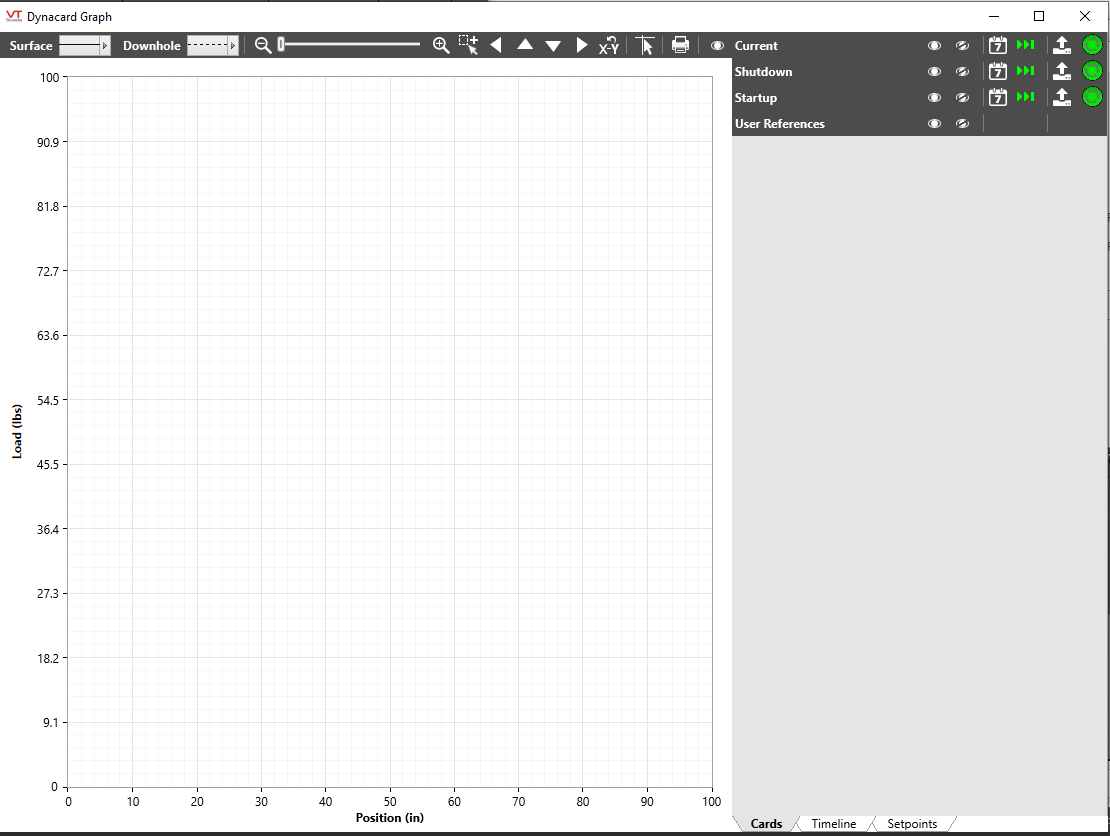Select the crosshair cursor tool
This screenshot has height=836, width=1110.
coord(645,45)
